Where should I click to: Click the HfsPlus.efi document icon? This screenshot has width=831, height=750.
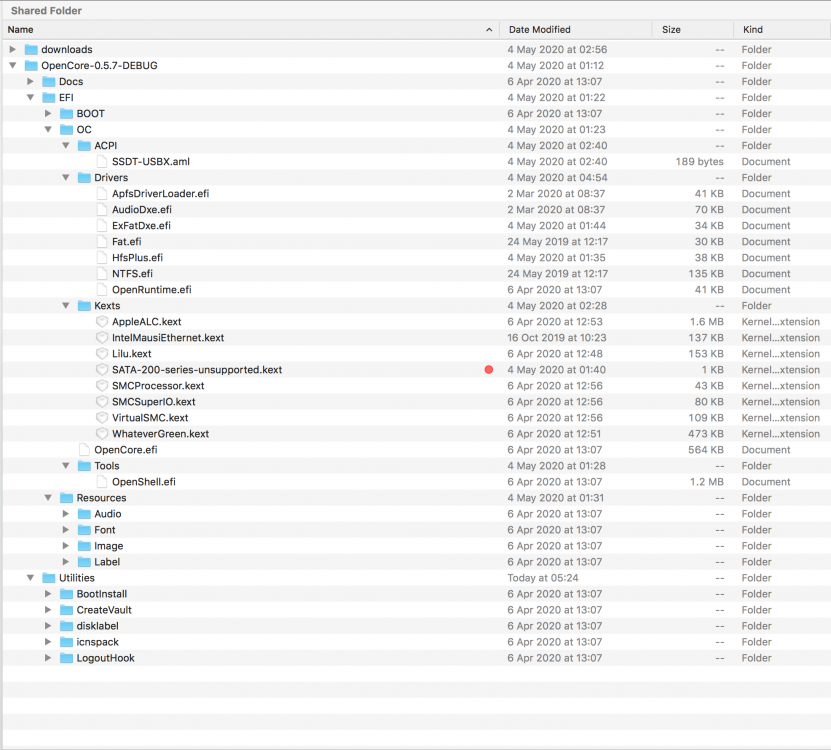[x=102, y=258]
